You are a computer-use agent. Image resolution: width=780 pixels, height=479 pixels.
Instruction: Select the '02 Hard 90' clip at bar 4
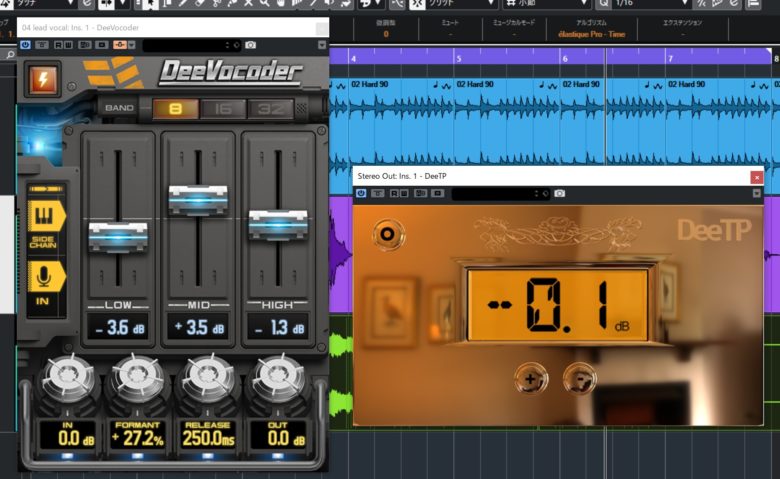[x=401, y=122]
